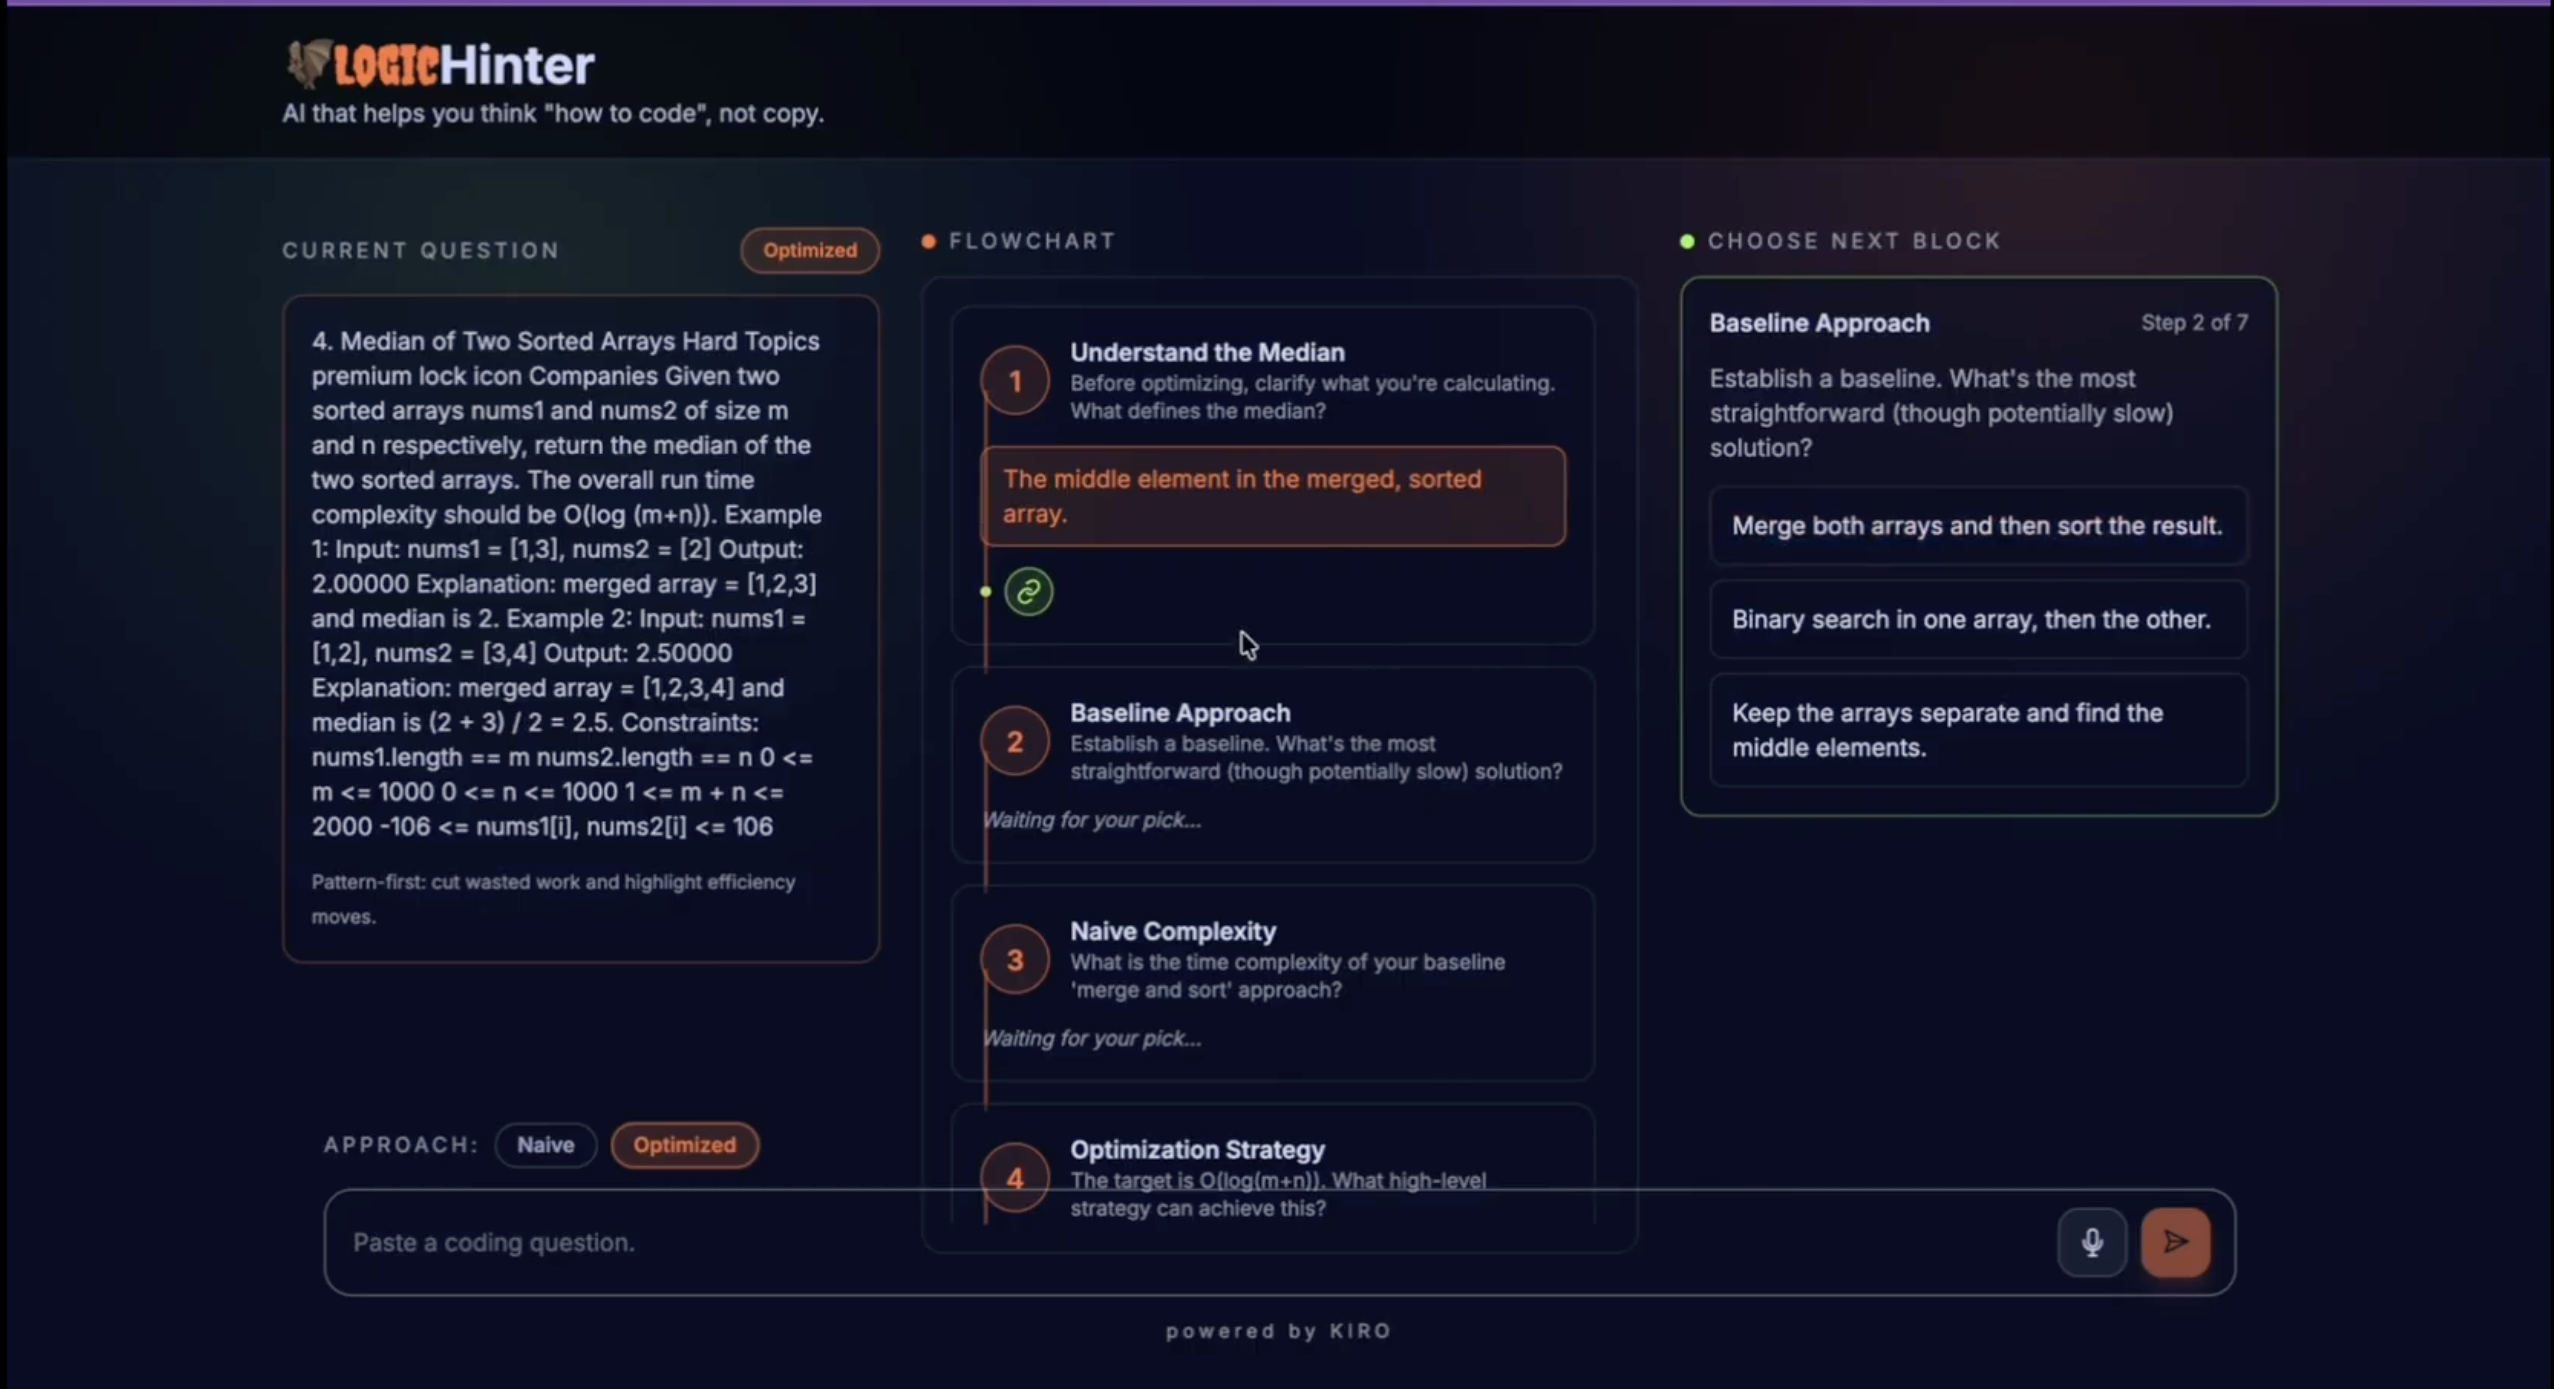Switch approach to Naive

[x=545, y=1145]
